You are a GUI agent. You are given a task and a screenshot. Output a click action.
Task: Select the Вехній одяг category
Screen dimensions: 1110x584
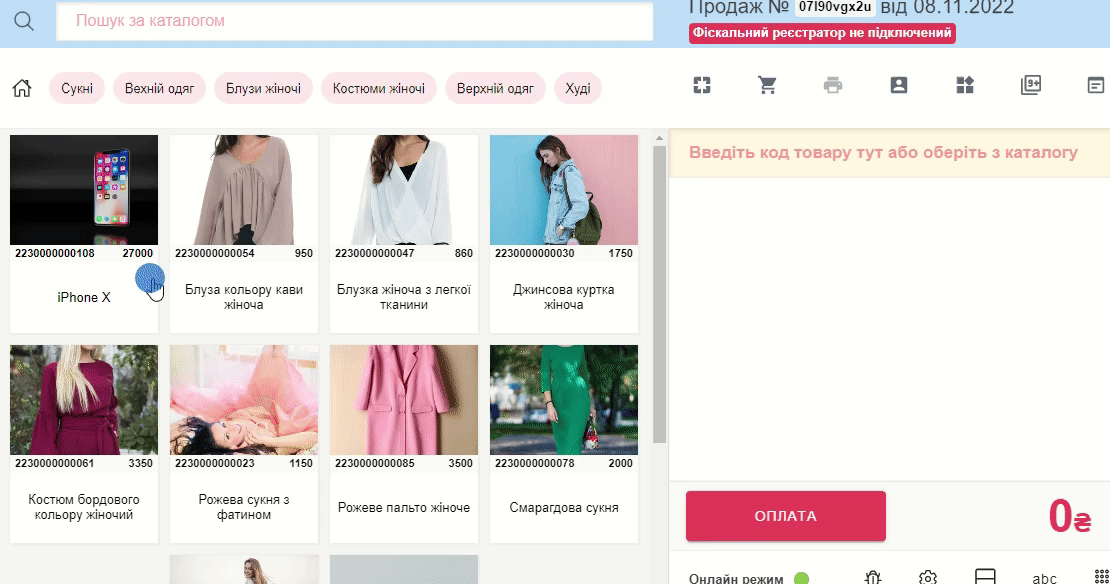[159, 88]
